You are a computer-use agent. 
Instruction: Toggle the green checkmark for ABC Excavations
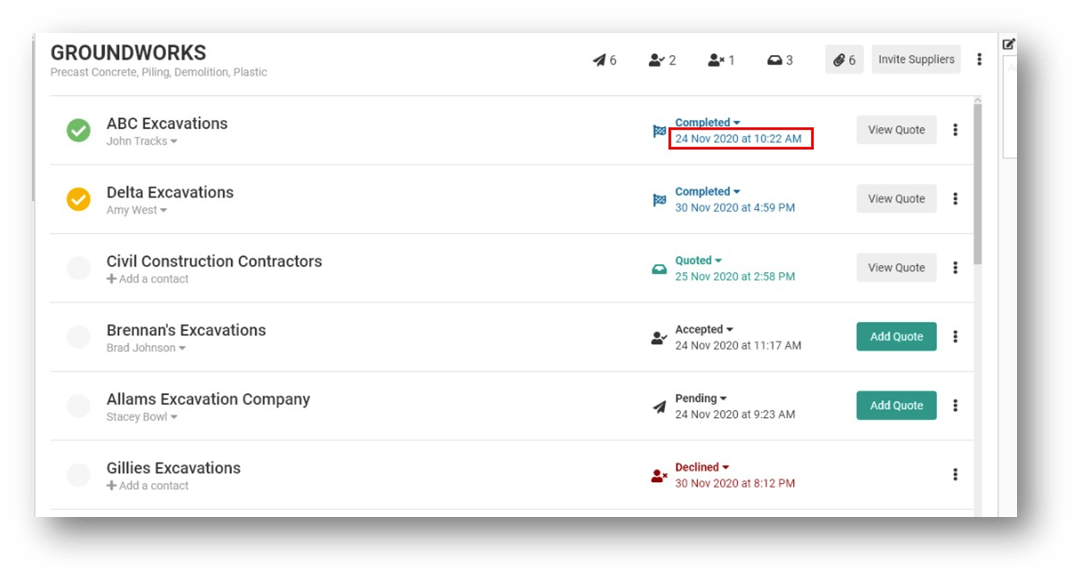pos(78,130)
